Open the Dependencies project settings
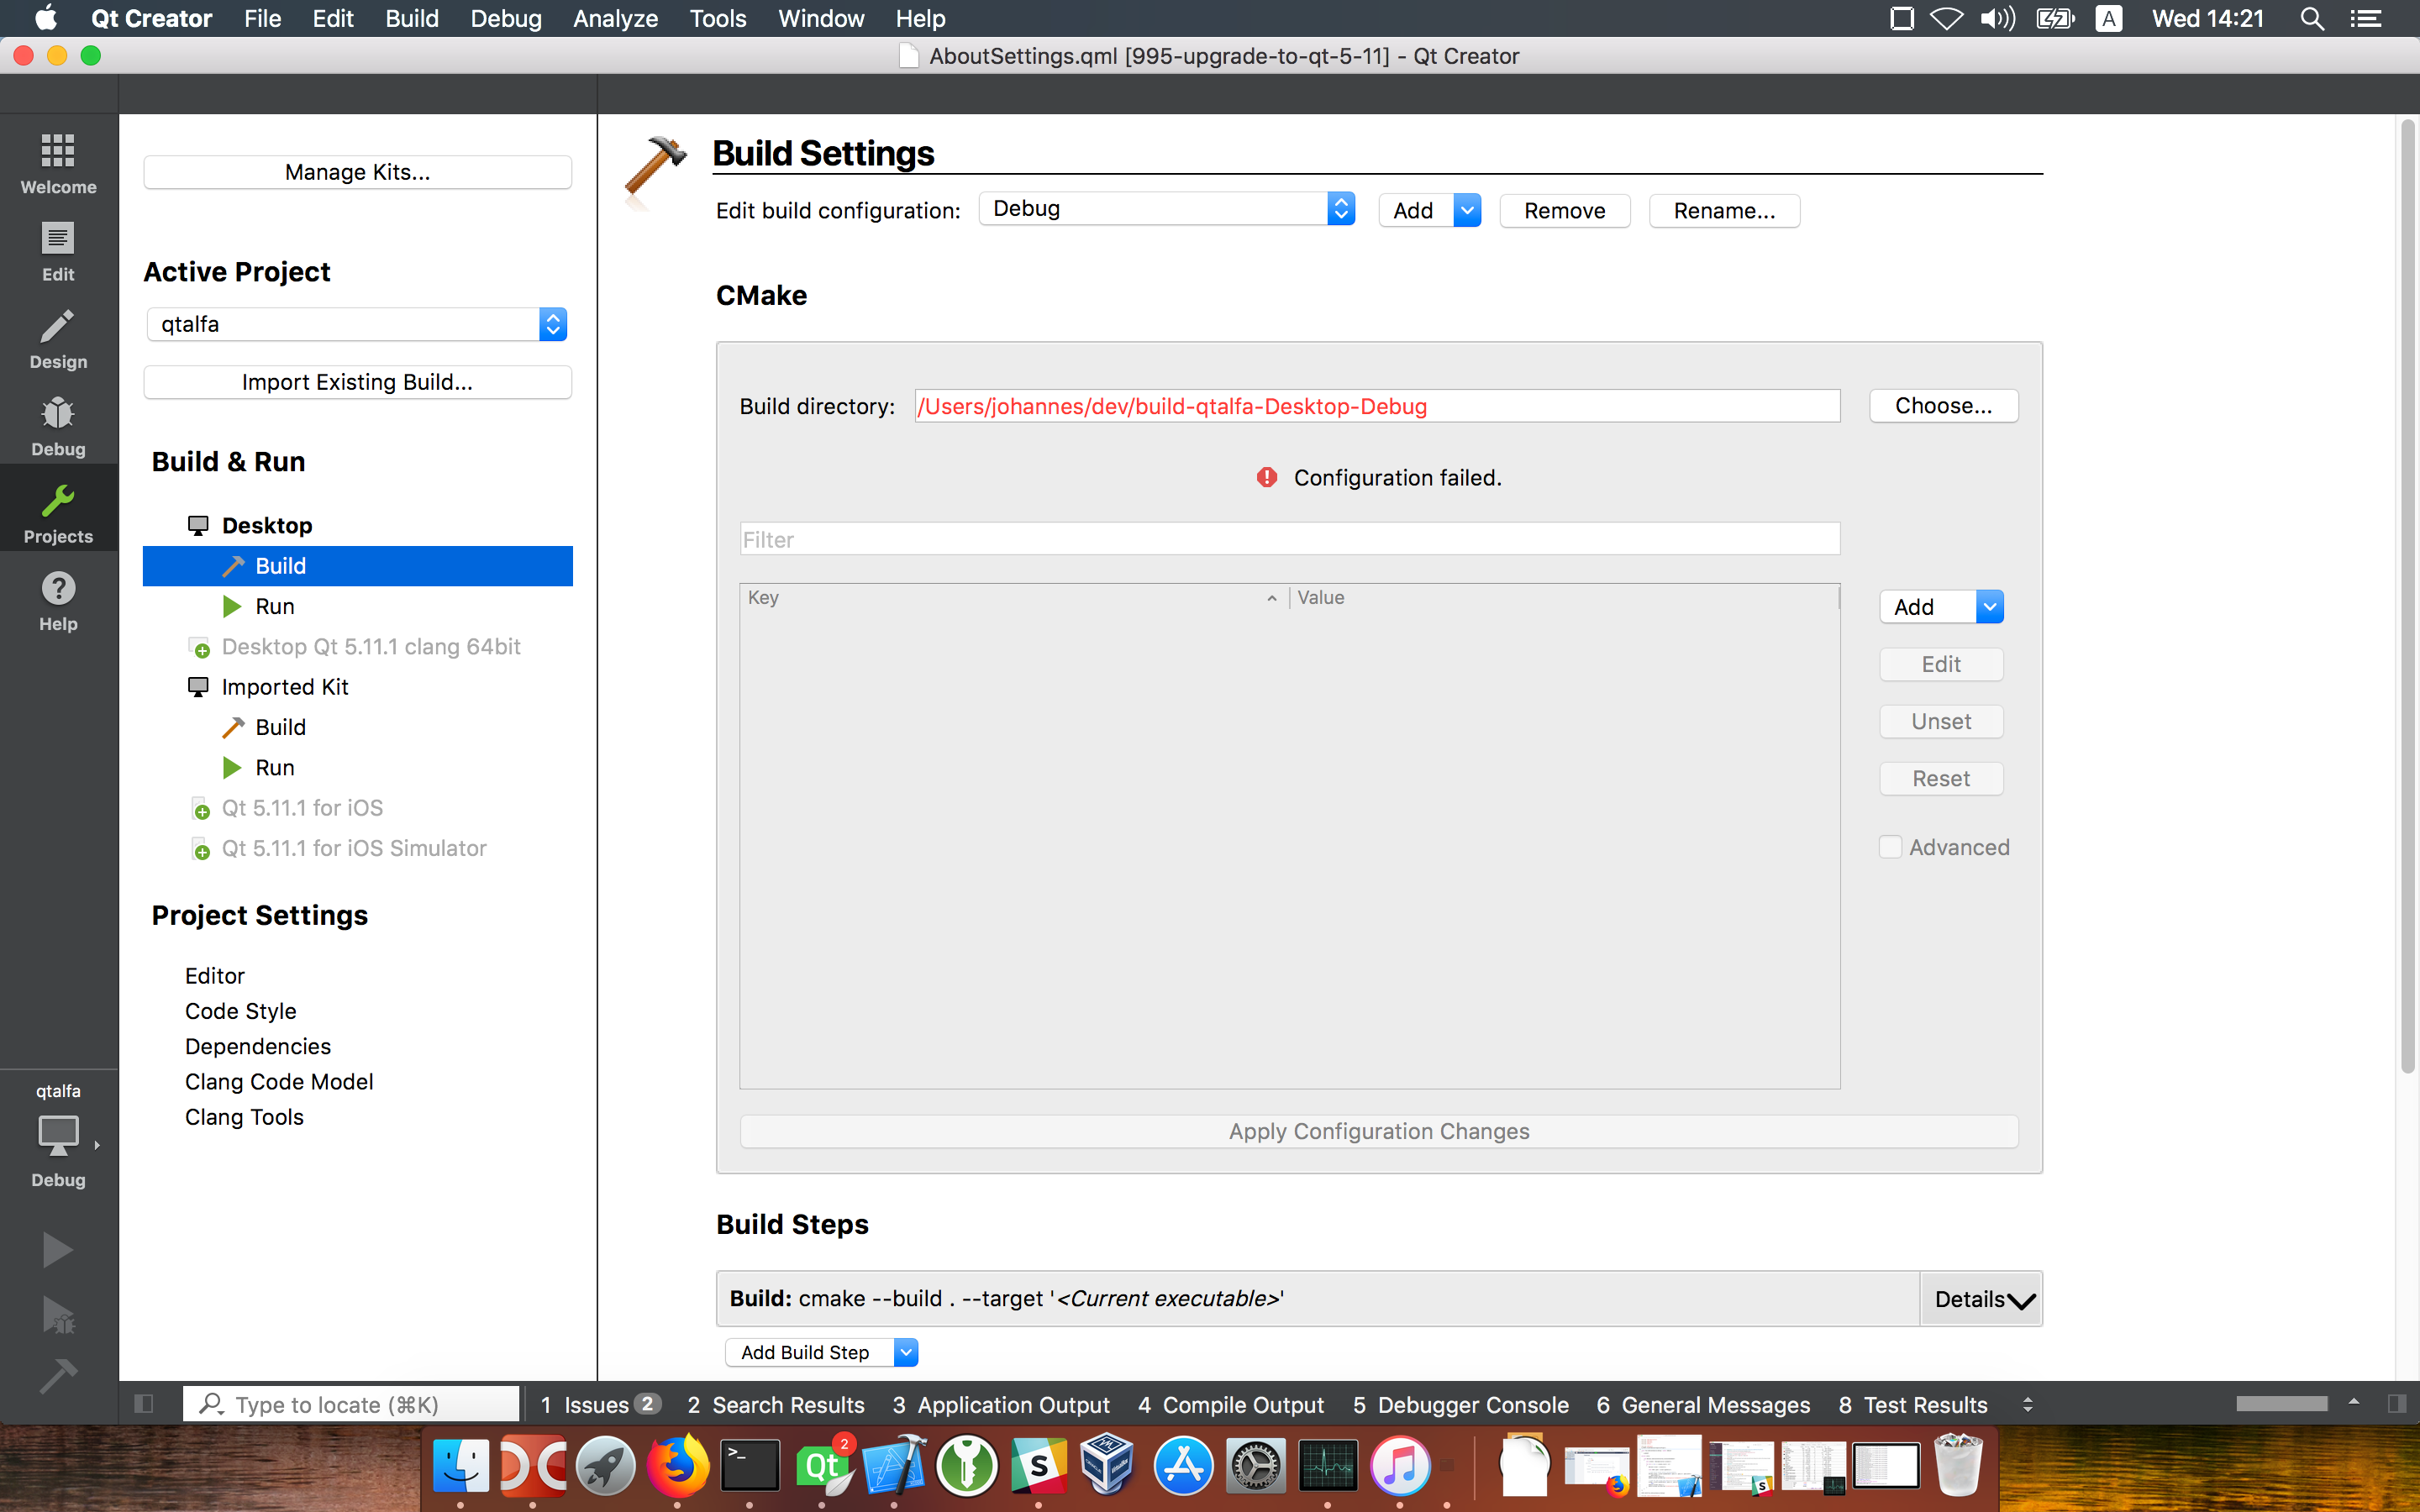 coord(258,1046)
